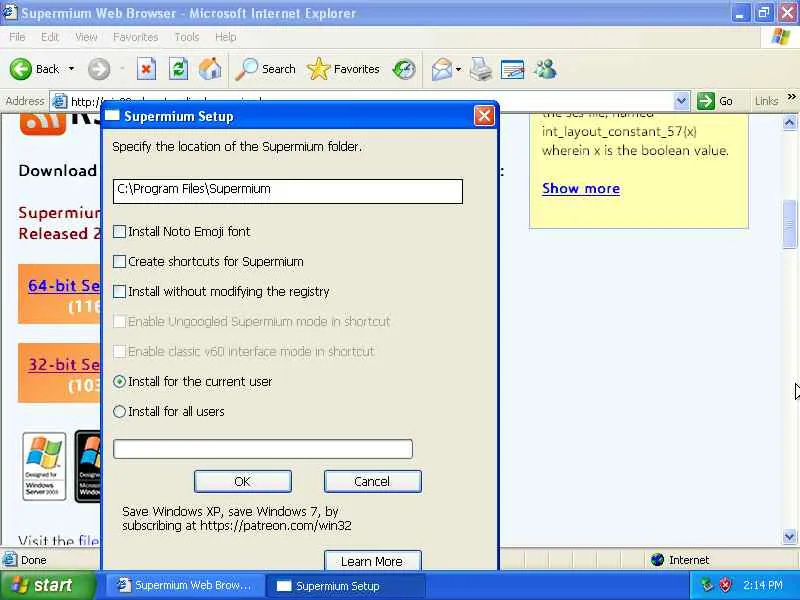Click the Links toolbar label

tap(766, 101)
